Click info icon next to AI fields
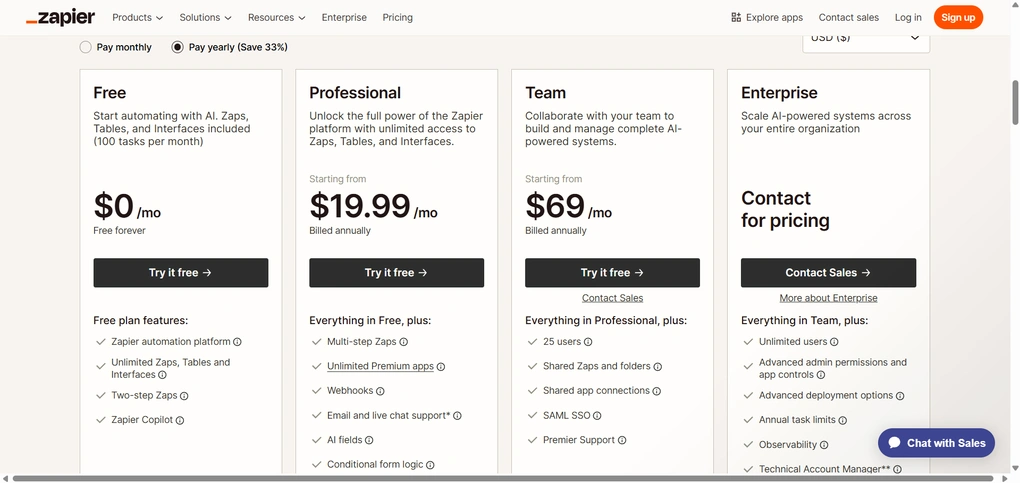 [x=369, y=440]
